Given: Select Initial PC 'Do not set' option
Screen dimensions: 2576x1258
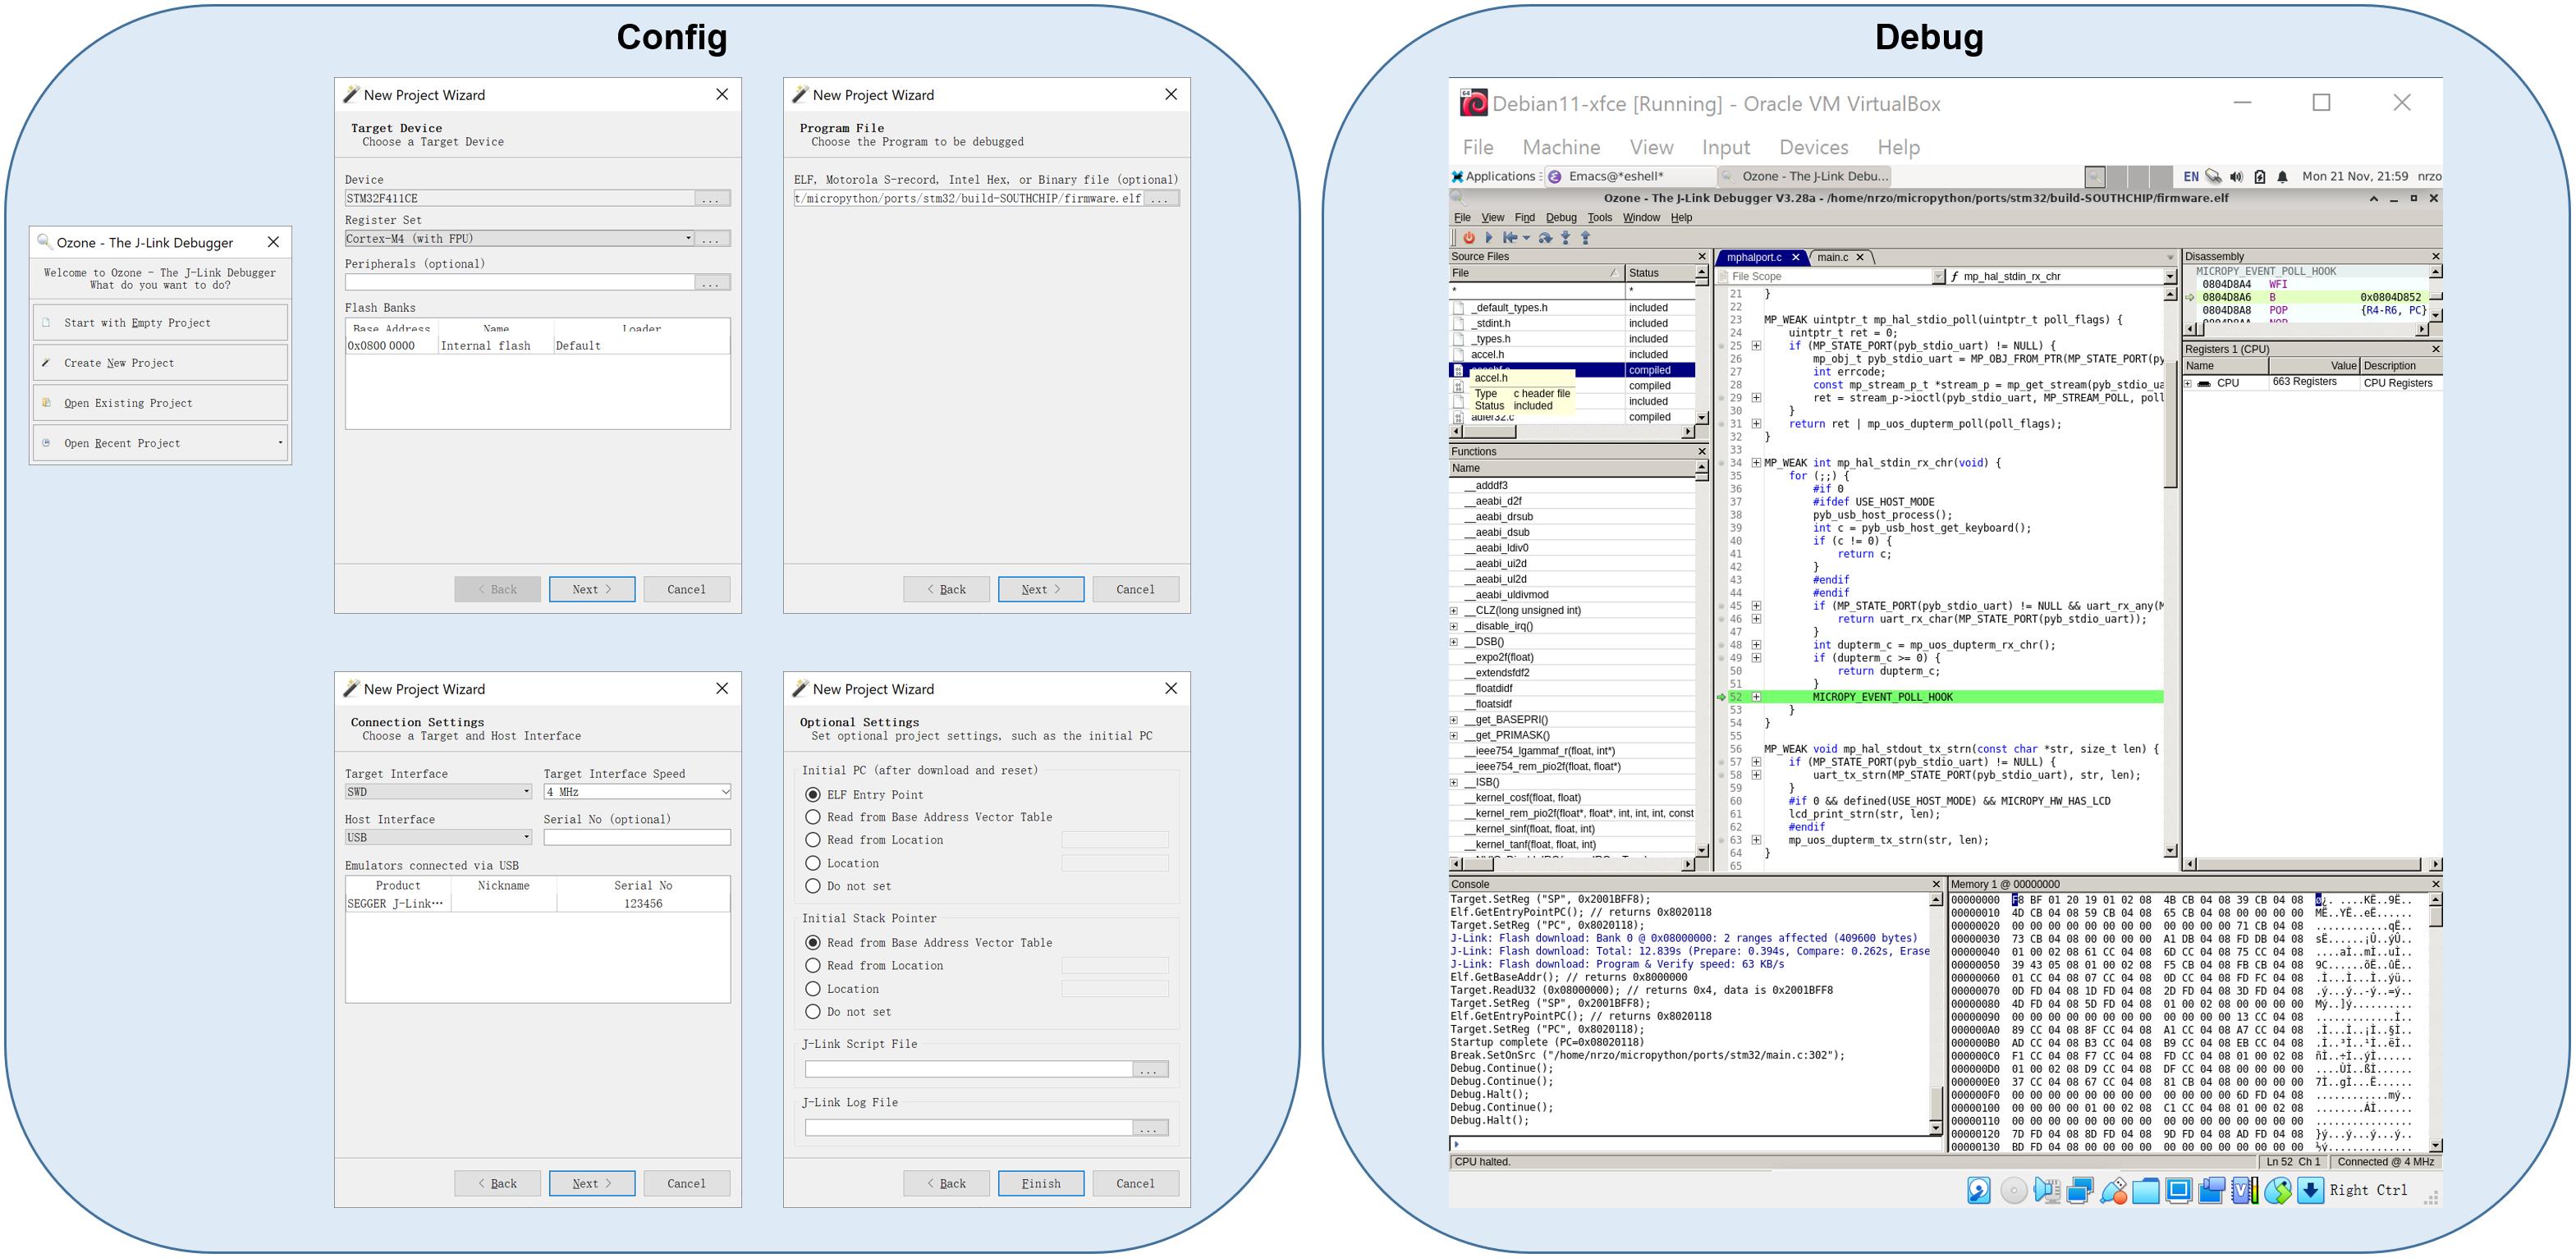Looking at the screenshot, I should click(x=813, y=887).
